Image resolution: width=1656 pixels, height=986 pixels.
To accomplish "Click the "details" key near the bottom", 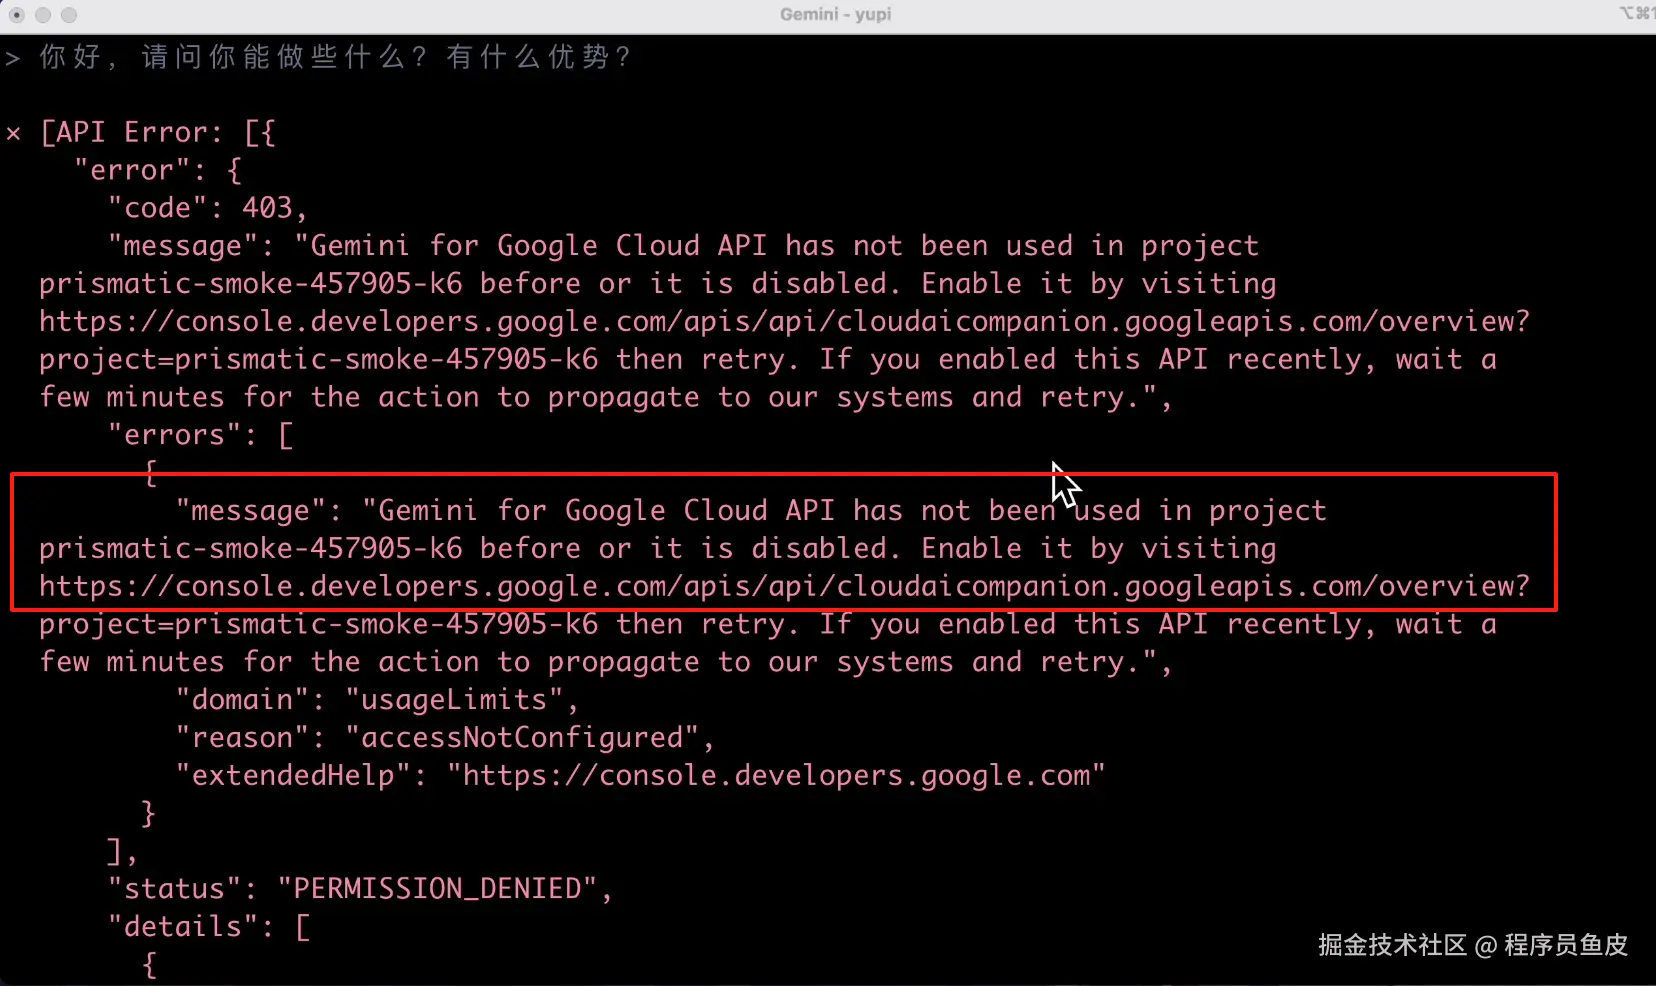I will [x=183, y=927].
